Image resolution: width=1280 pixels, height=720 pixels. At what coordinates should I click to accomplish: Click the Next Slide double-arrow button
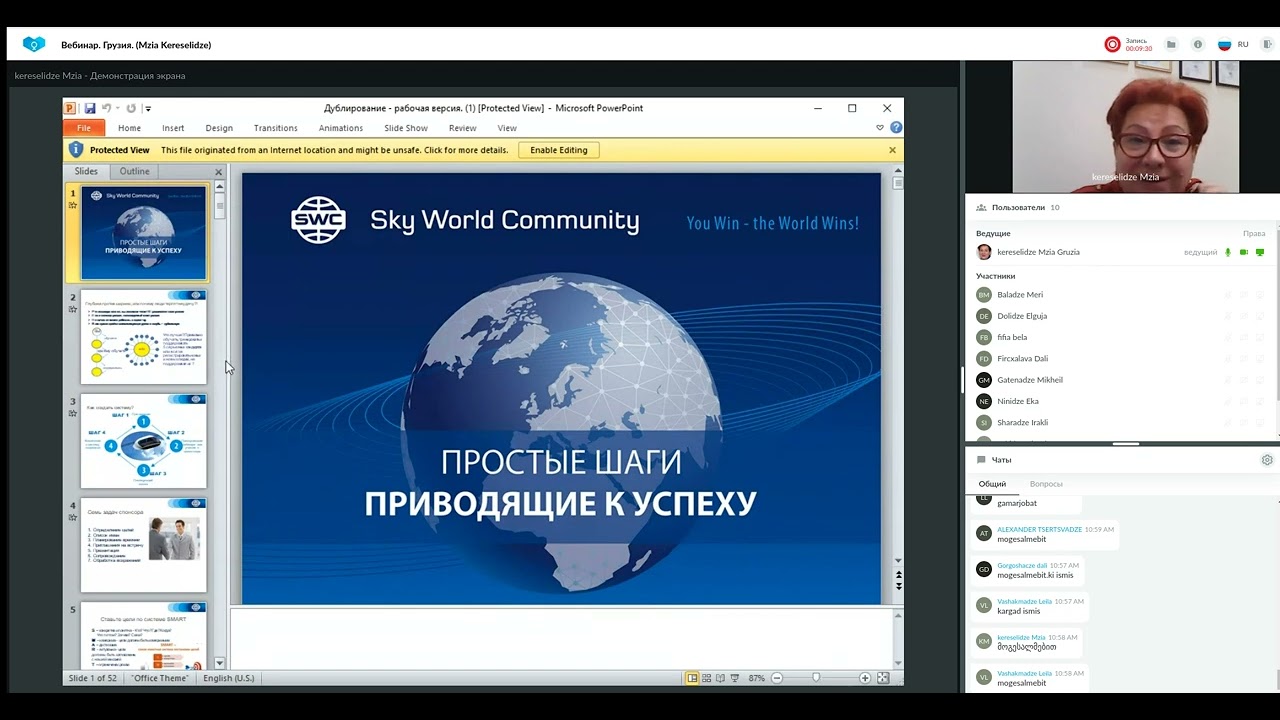click(898, 586)
